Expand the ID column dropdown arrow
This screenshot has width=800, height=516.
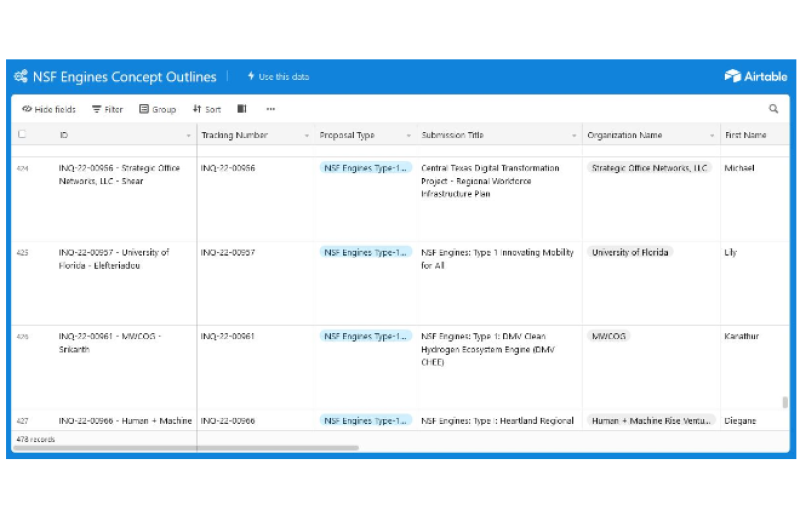[x=188, y=136]
